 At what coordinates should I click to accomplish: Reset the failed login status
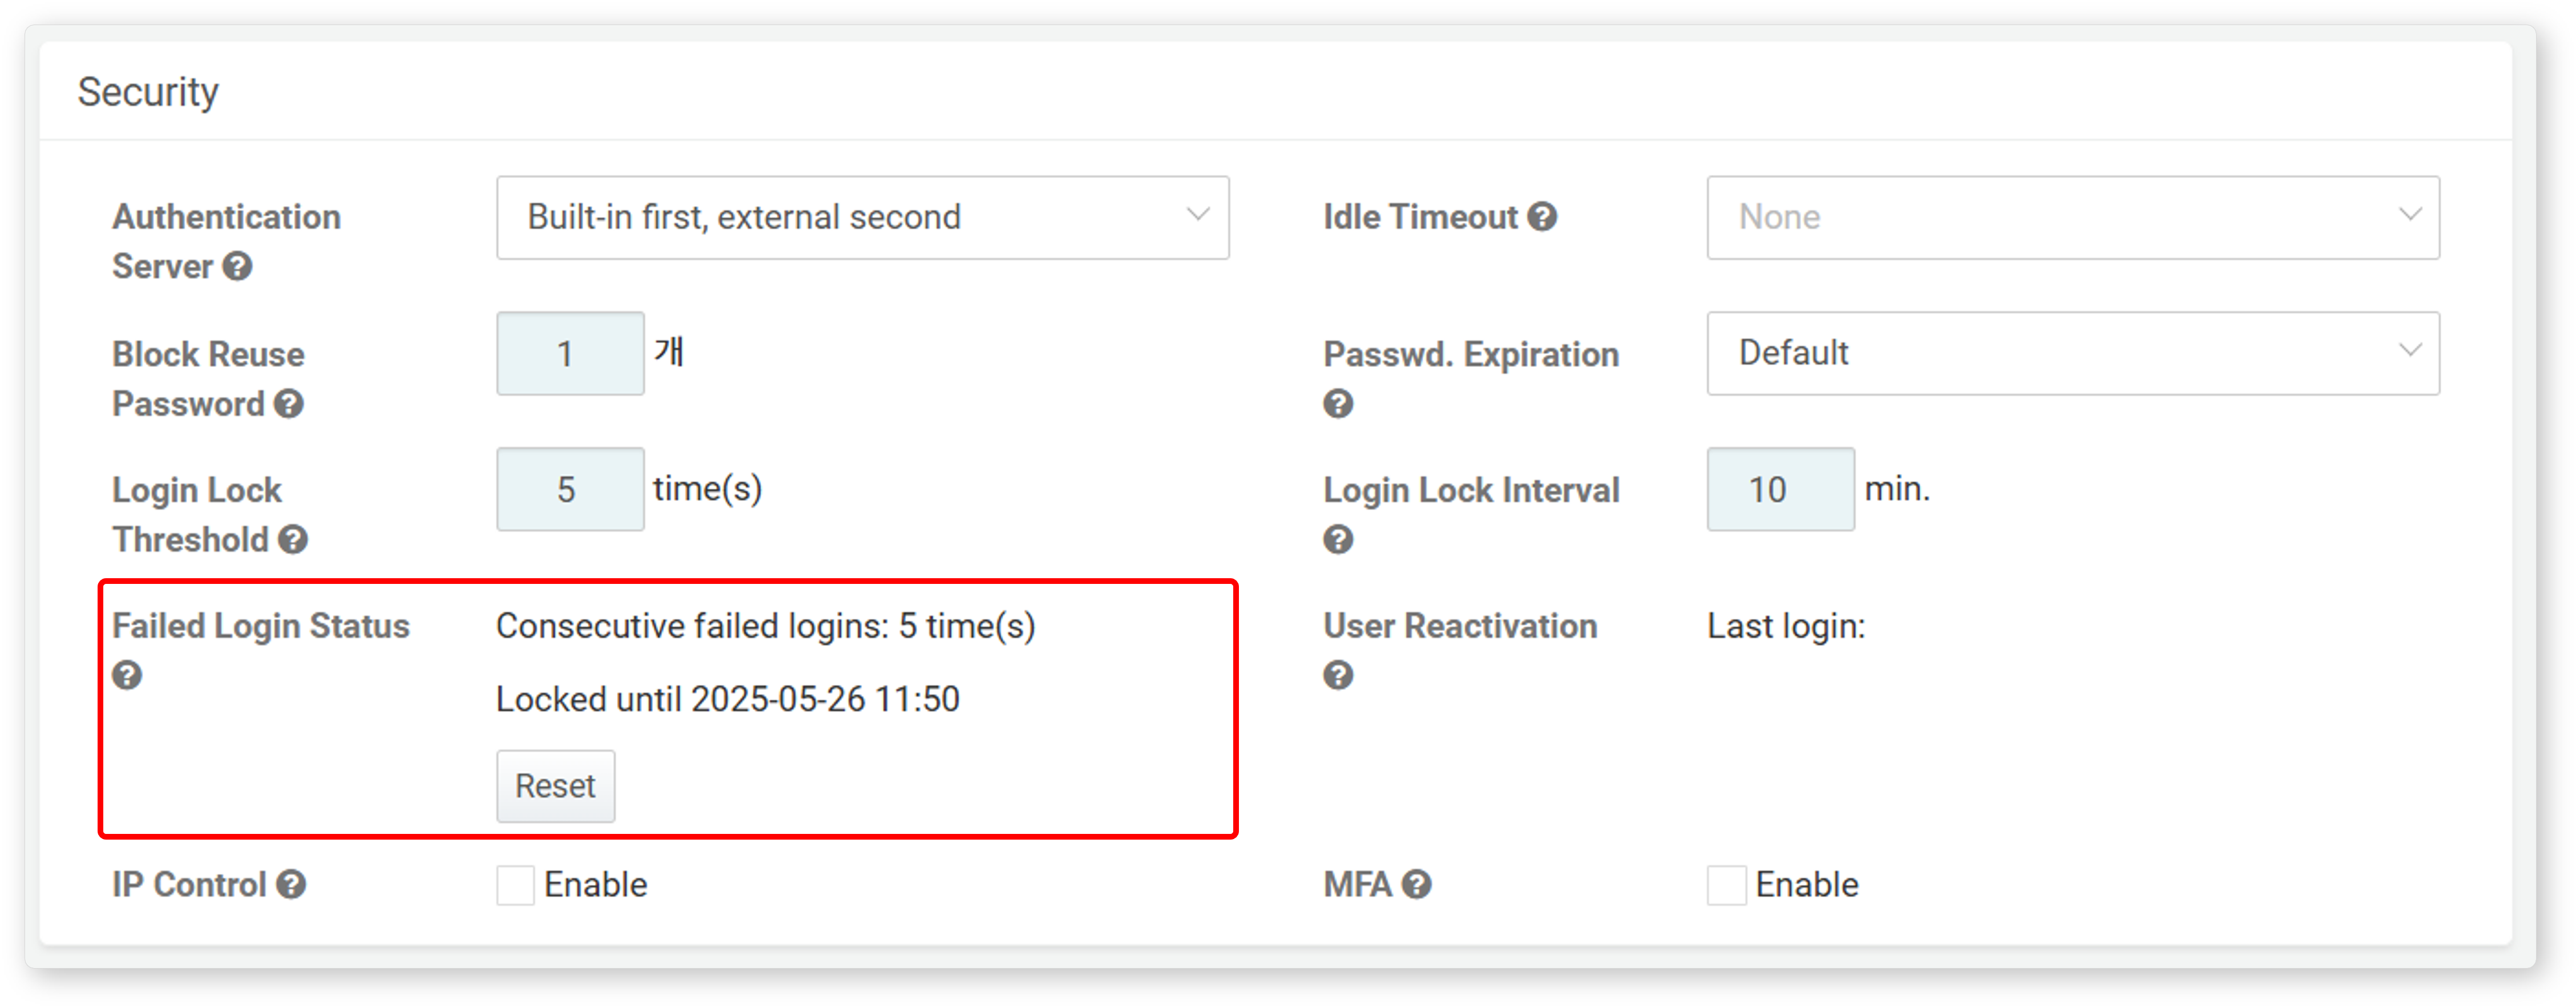pos(556,787)
